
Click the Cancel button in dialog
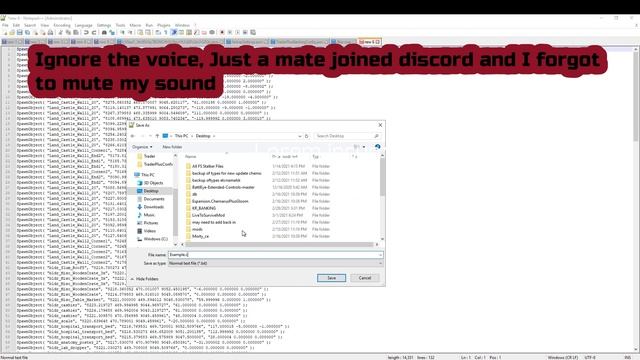coord(365,278)
